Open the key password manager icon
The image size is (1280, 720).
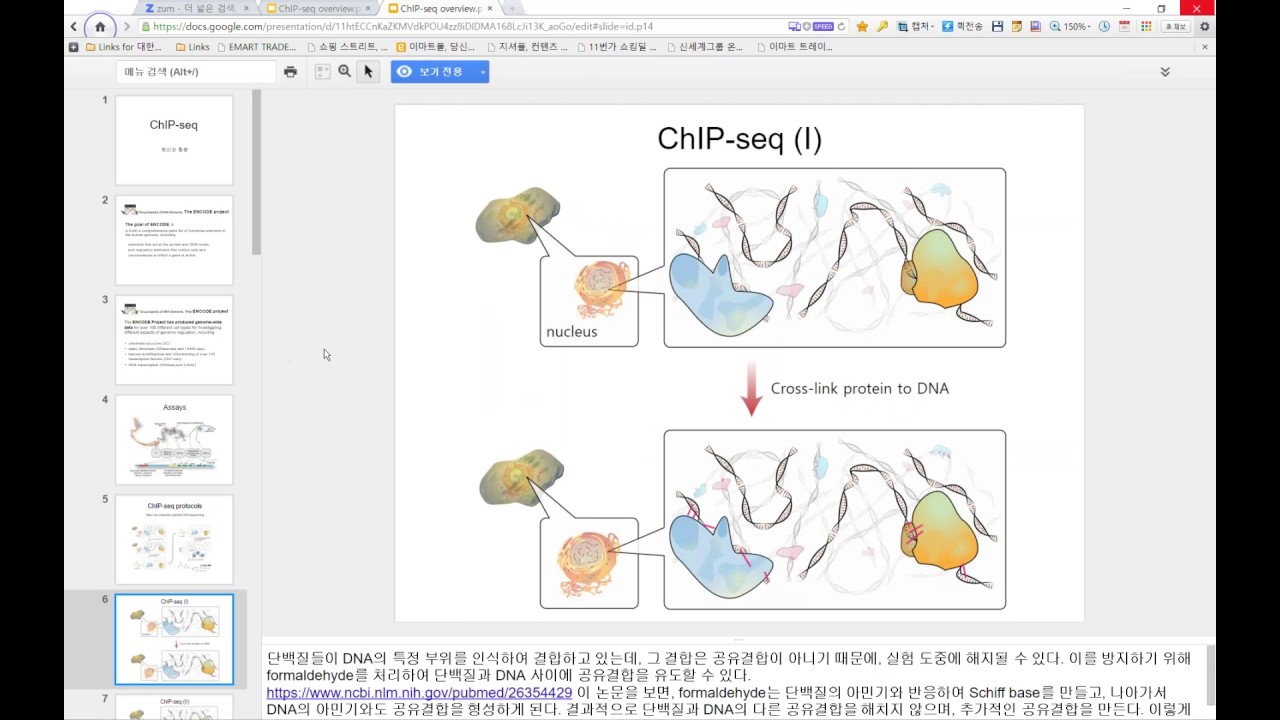point(882,26)
